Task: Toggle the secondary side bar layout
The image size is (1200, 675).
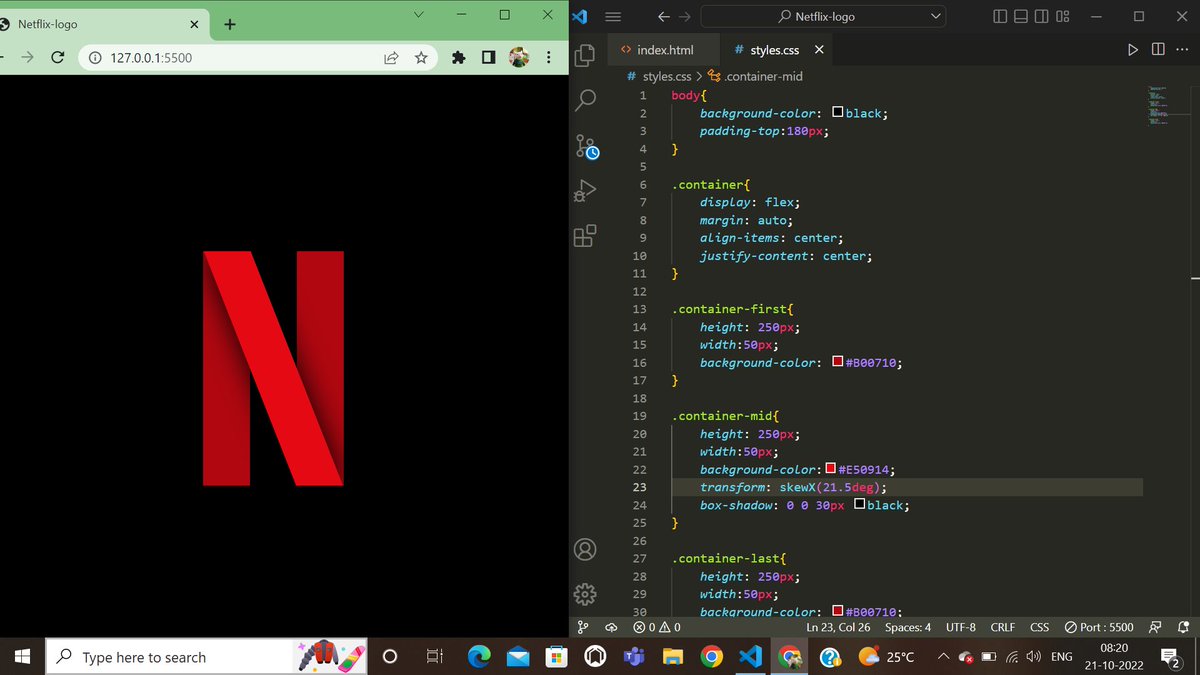Action: (x=1042, y=16)
